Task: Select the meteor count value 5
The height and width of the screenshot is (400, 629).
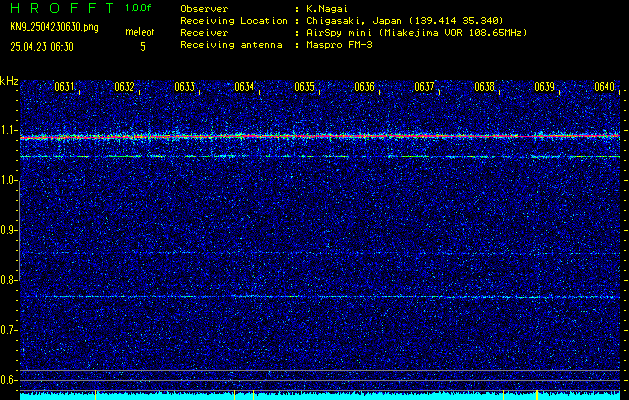Action: coord(143,47)
